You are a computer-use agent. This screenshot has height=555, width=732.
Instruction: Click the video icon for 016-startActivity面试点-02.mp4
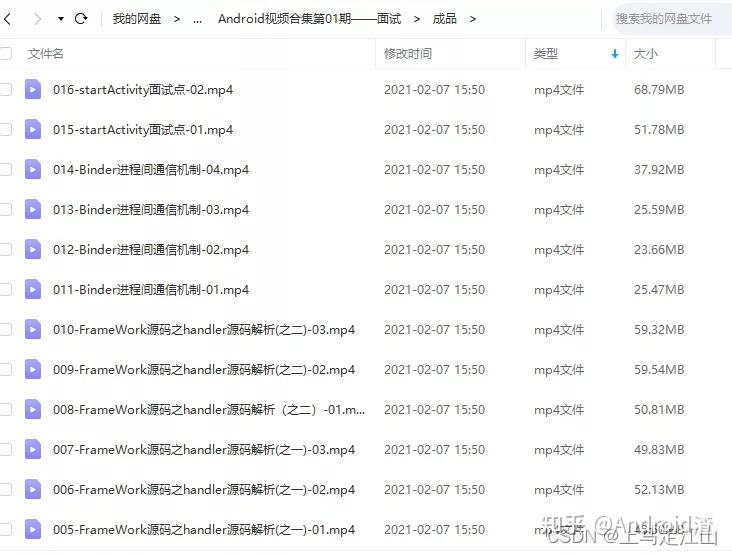click(33, 89)
